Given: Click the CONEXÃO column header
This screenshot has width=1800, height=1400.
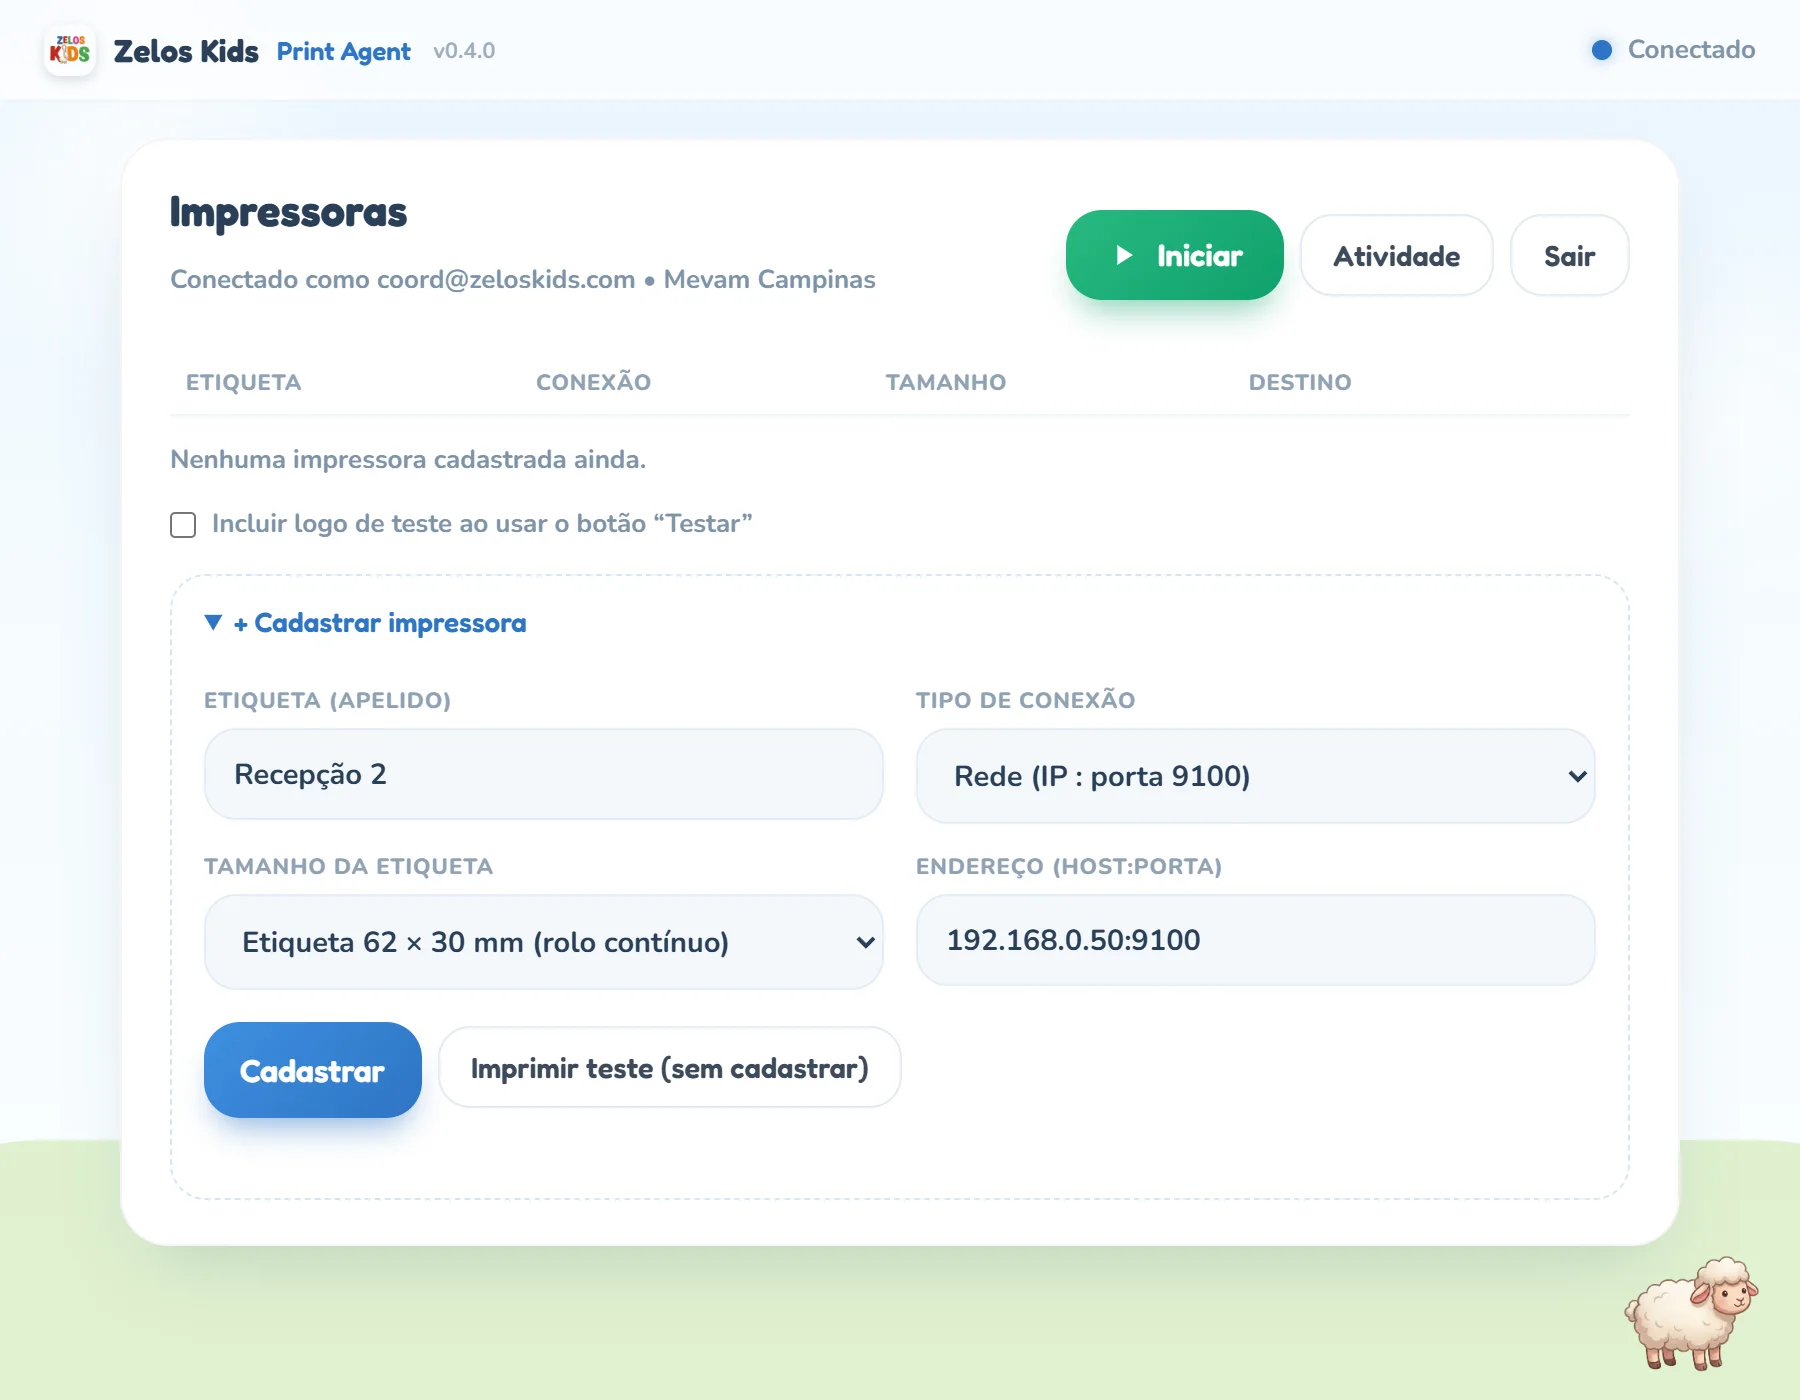Looking at the screenshot, I should (593, 382).
